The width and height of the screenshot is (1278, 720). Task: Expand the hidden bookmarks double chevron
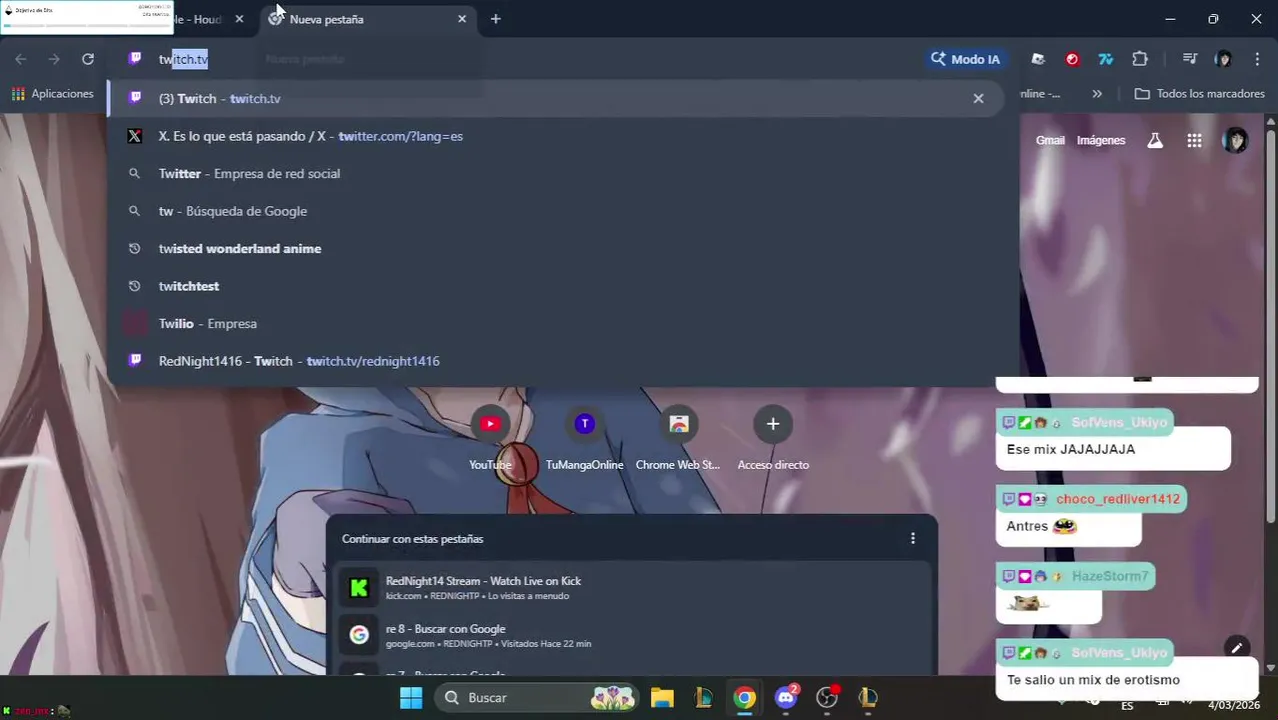(x=1097, y=94)
